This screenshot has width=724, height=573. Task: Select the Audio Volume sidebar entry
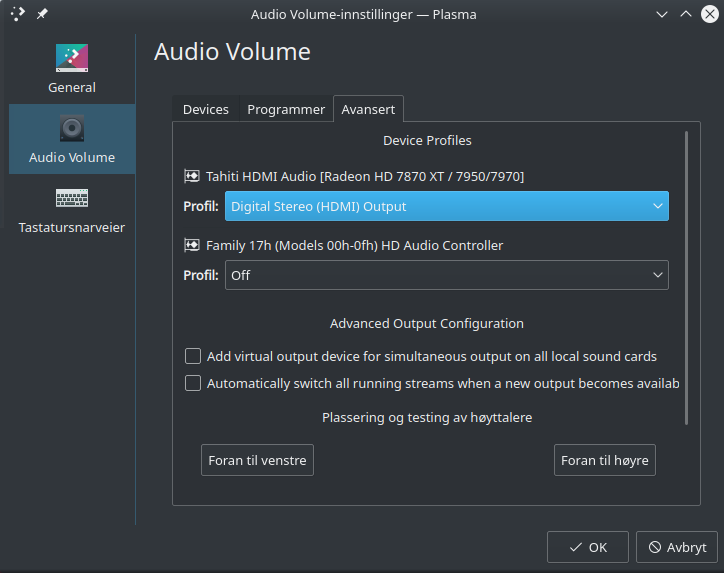(72, 139)
